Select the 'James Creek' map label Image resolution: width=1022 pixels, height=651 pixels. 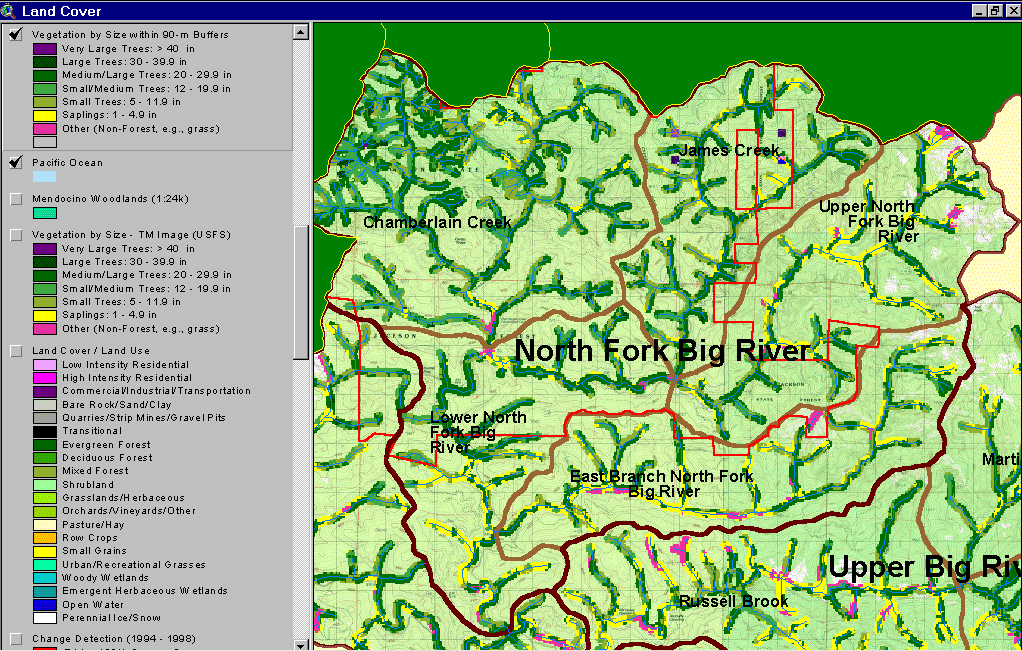click(729, 151)
